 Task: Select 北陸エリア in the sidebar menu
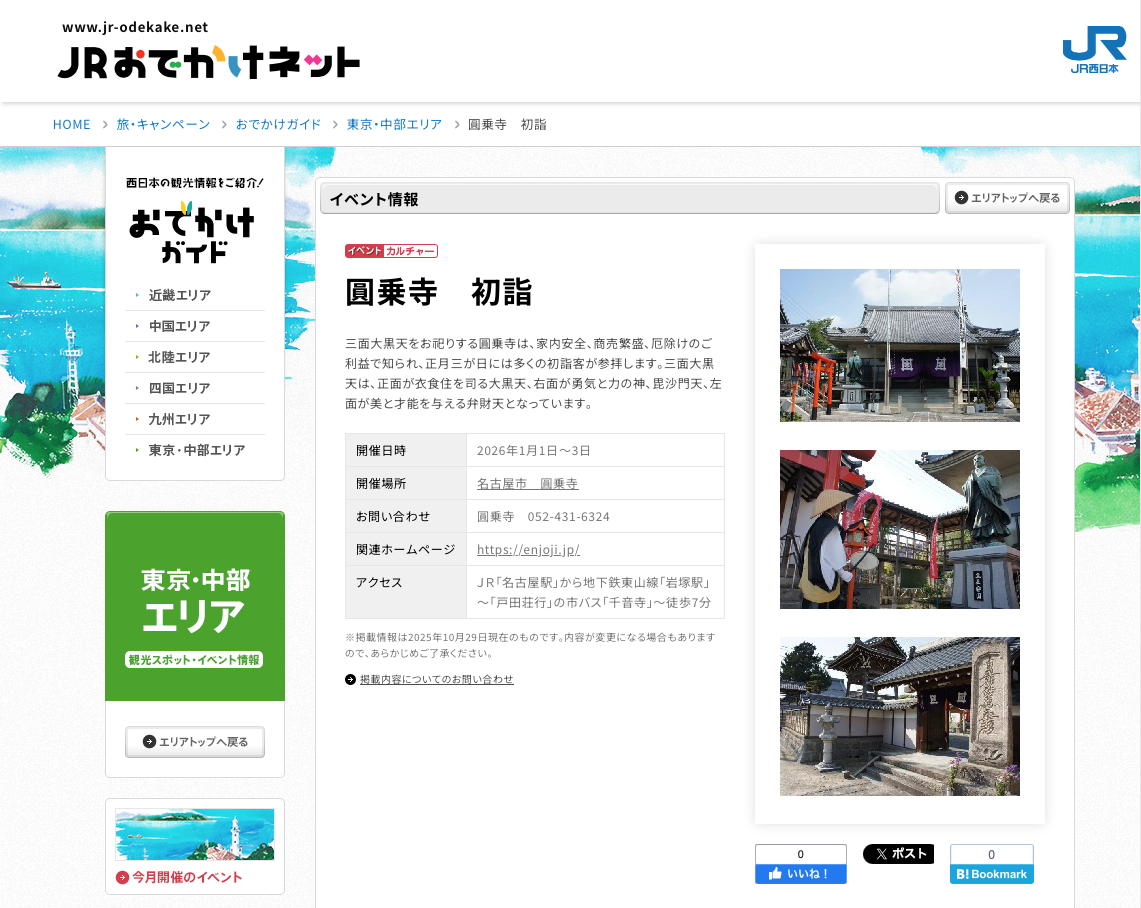(x=180, y=357)
